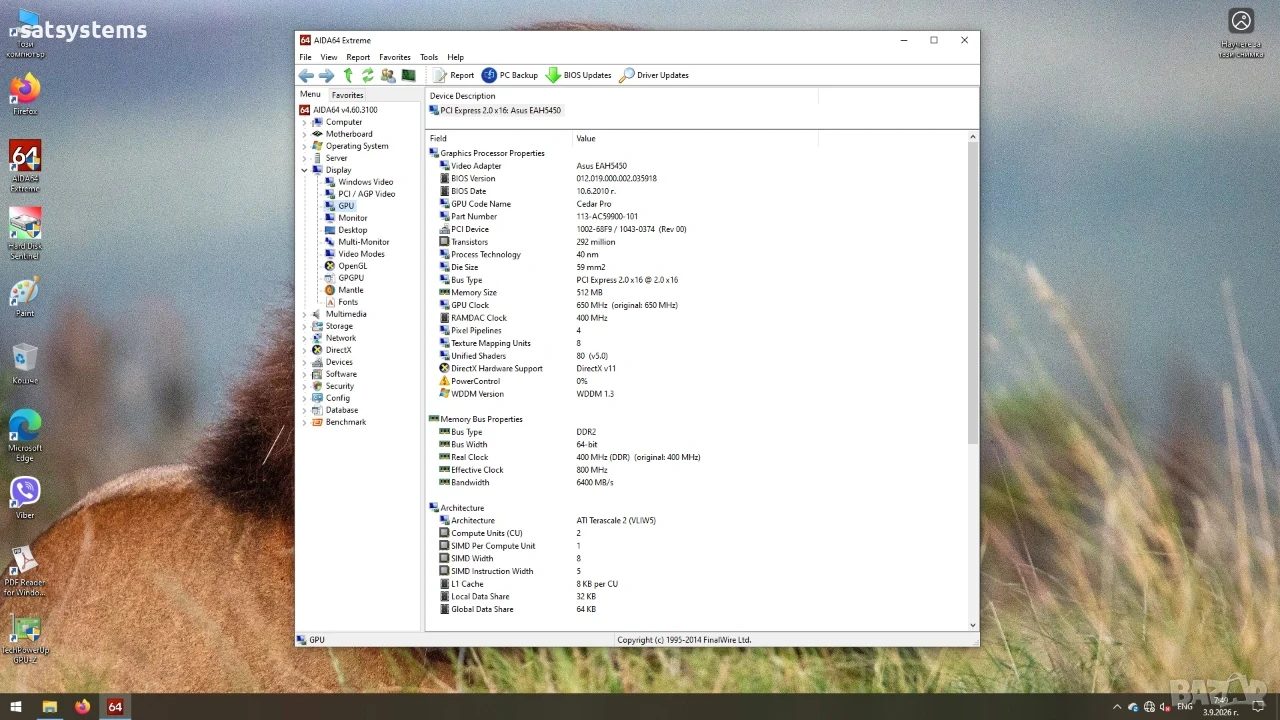The image size is (1280, 720).
Task: Click Driver Updates in the toolbar
Action: point(654,75)
